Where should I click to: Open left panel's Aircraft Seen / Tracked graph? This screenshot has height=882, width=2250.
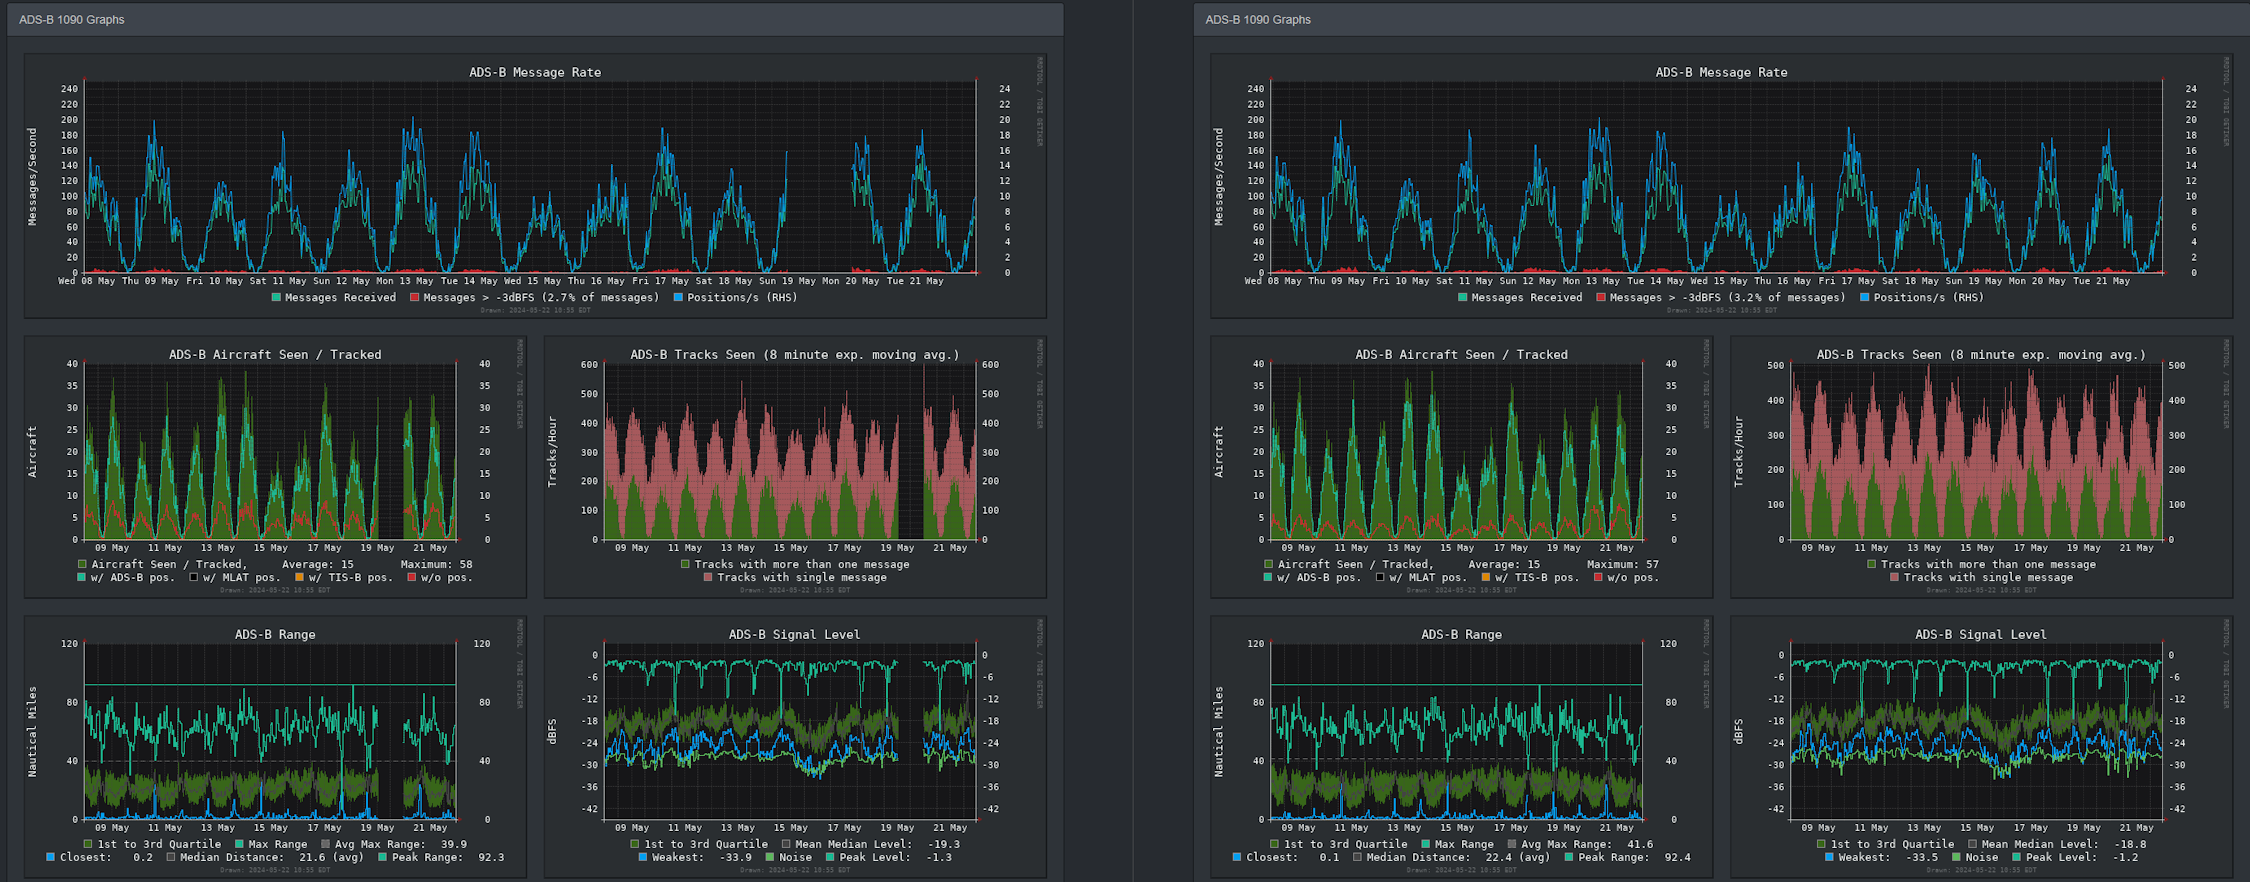[275, 467]
